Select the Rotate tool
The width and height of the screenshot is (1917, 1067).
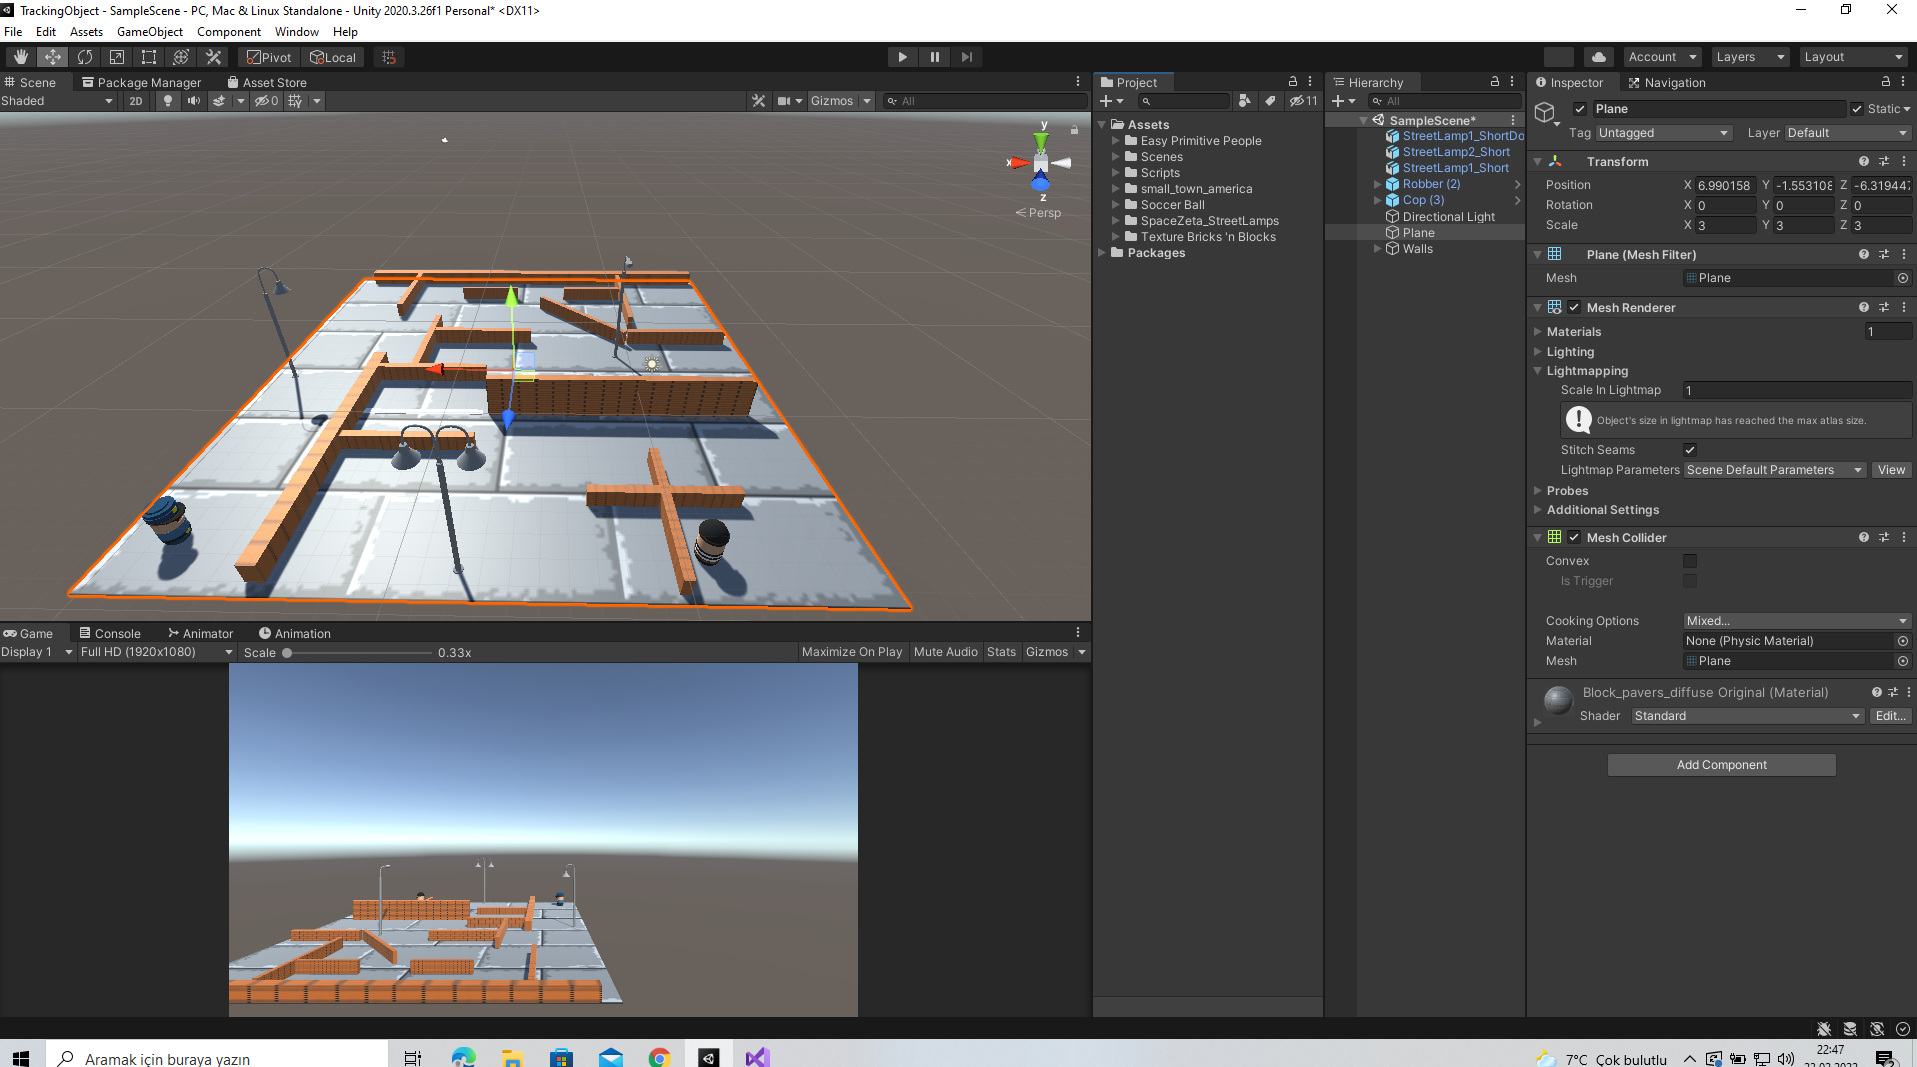(x=84, y=56)
